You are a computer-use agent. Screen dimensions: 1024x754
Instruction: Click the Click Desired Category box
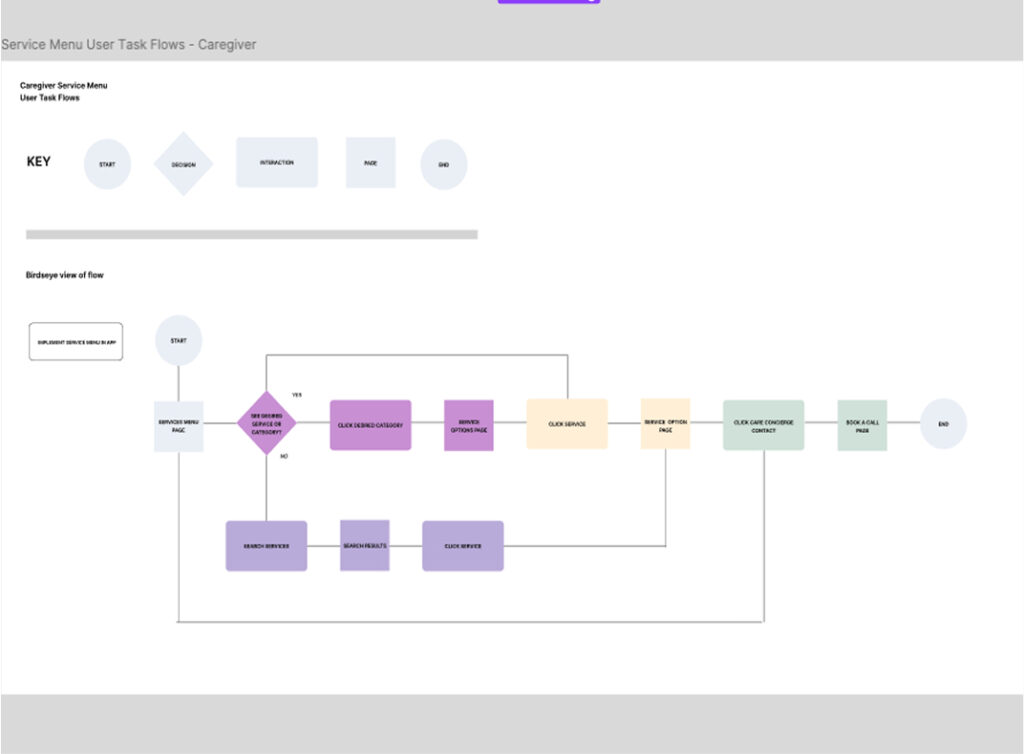click(370, 425)
